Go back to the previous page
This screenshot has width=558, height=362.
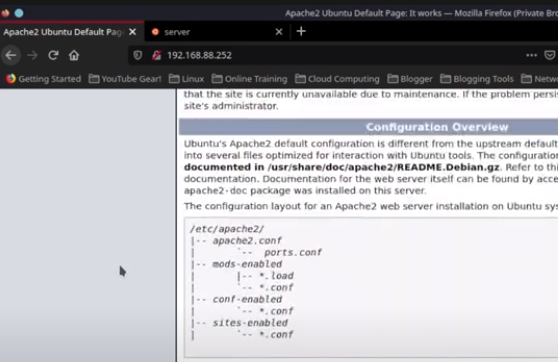coord(11,55)
